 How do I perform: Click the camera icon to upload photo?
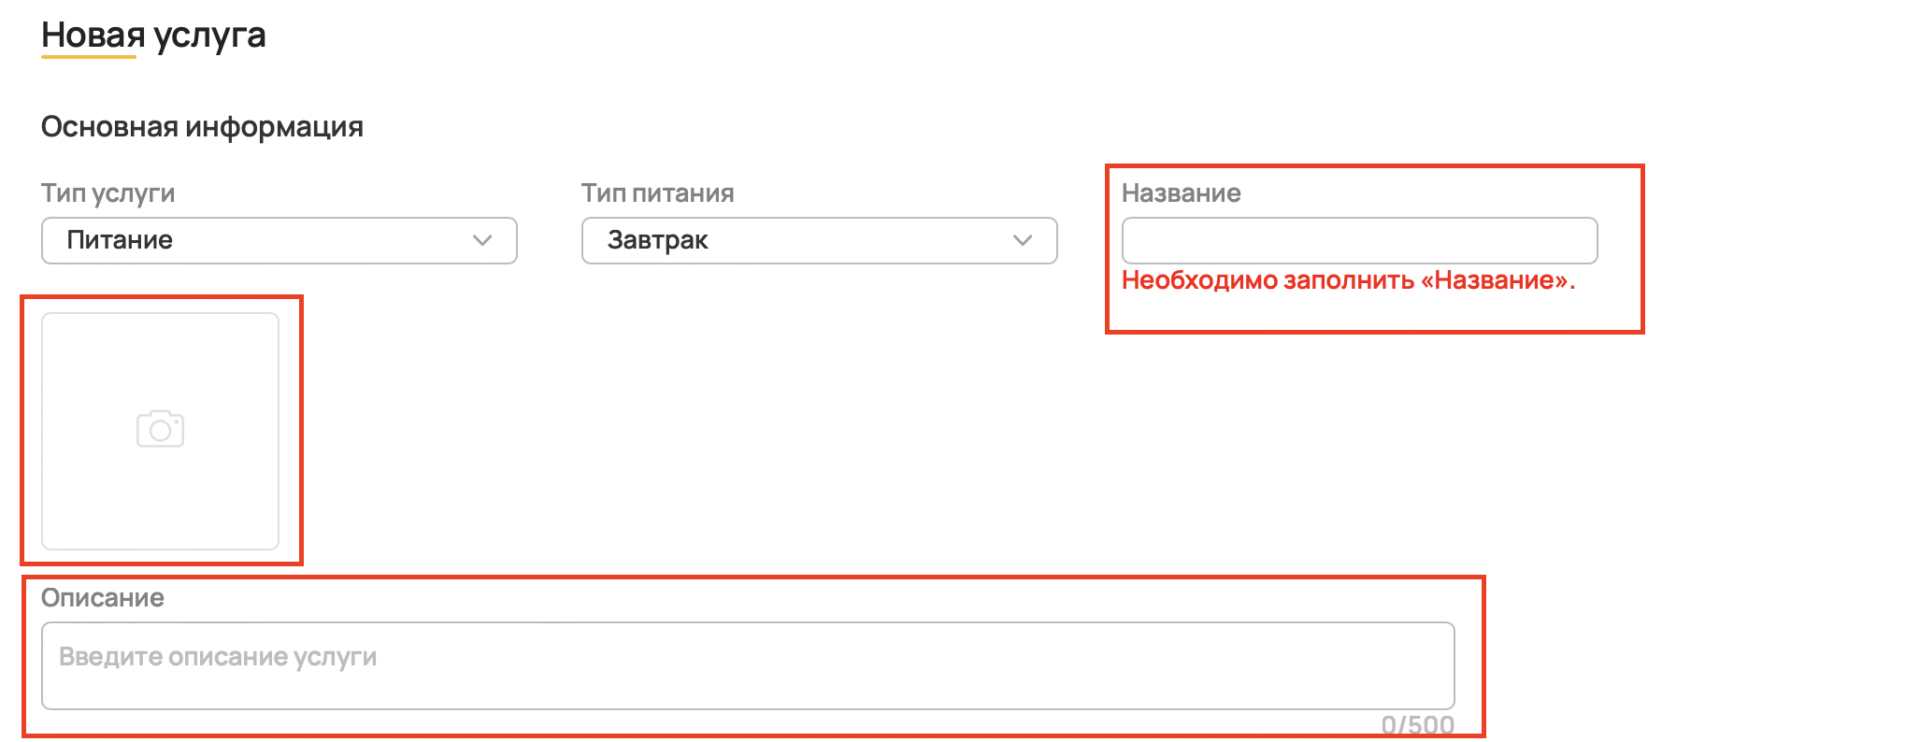point(160,429)
